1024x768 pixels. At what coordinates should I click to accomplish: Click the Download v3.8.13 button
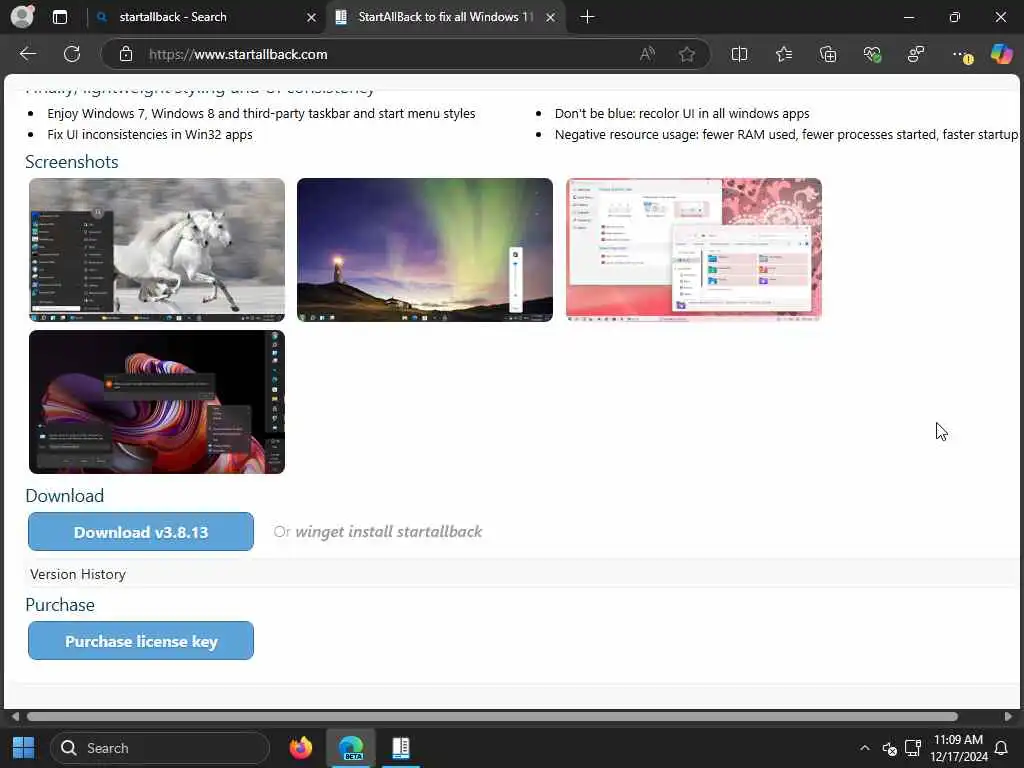pos(141,532)
